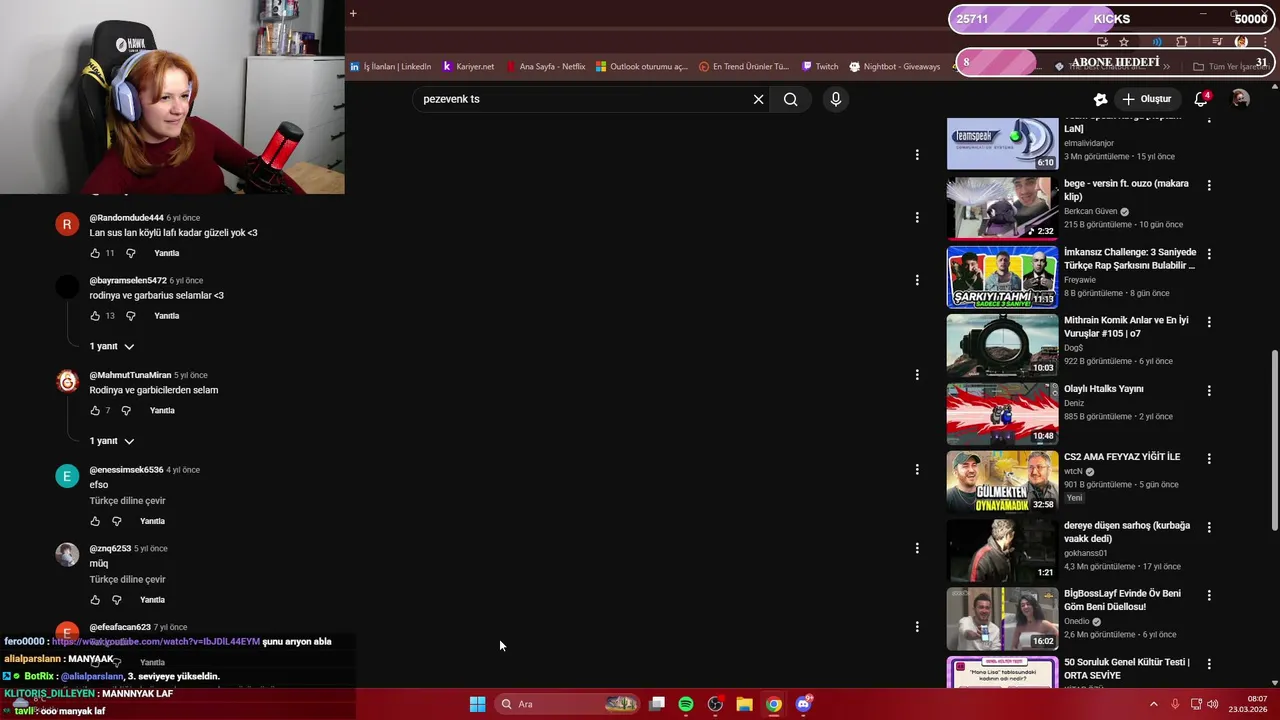1280x720 pixels.
Task: Dislike the comment by @MahmutTunaMiran
Action: (x=126, y=411)
